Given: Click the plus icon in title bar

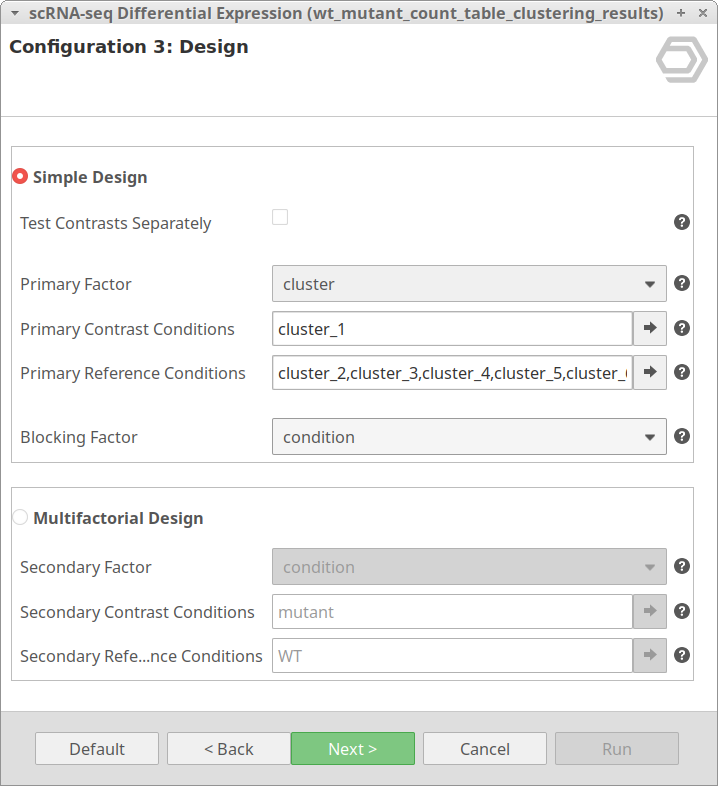Looking at the screenshot, I should (x=681, y=13).
